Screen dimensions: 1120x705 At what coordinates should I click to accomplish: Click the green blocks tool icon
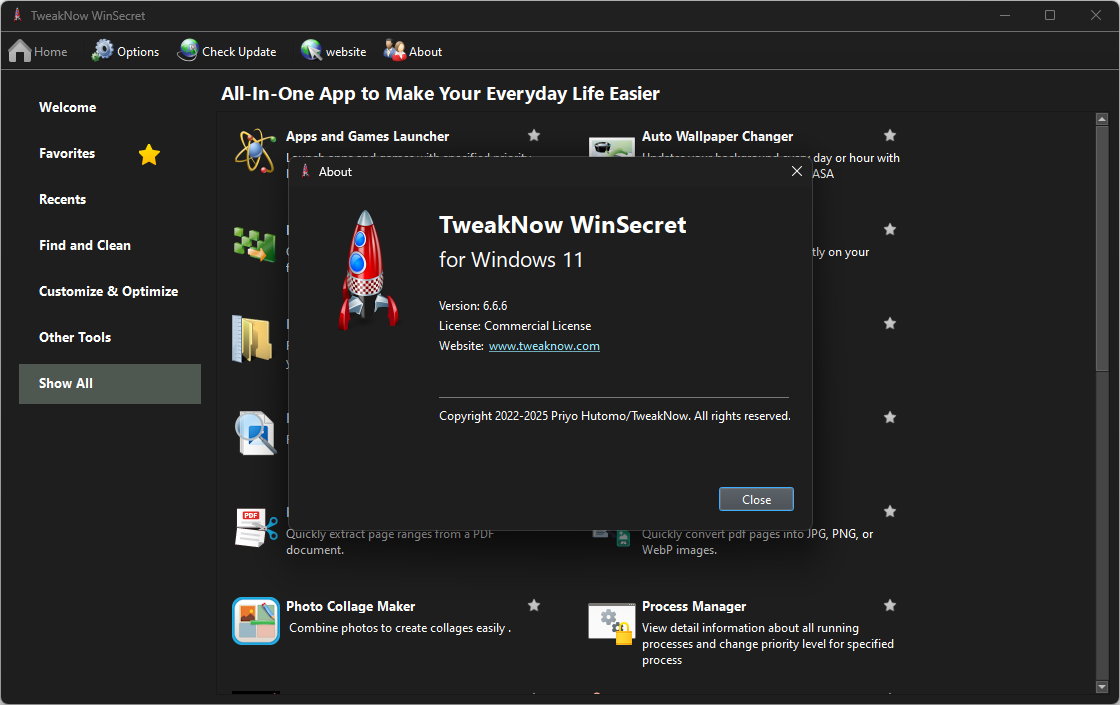pyautogui.click(x=254, y=244)
